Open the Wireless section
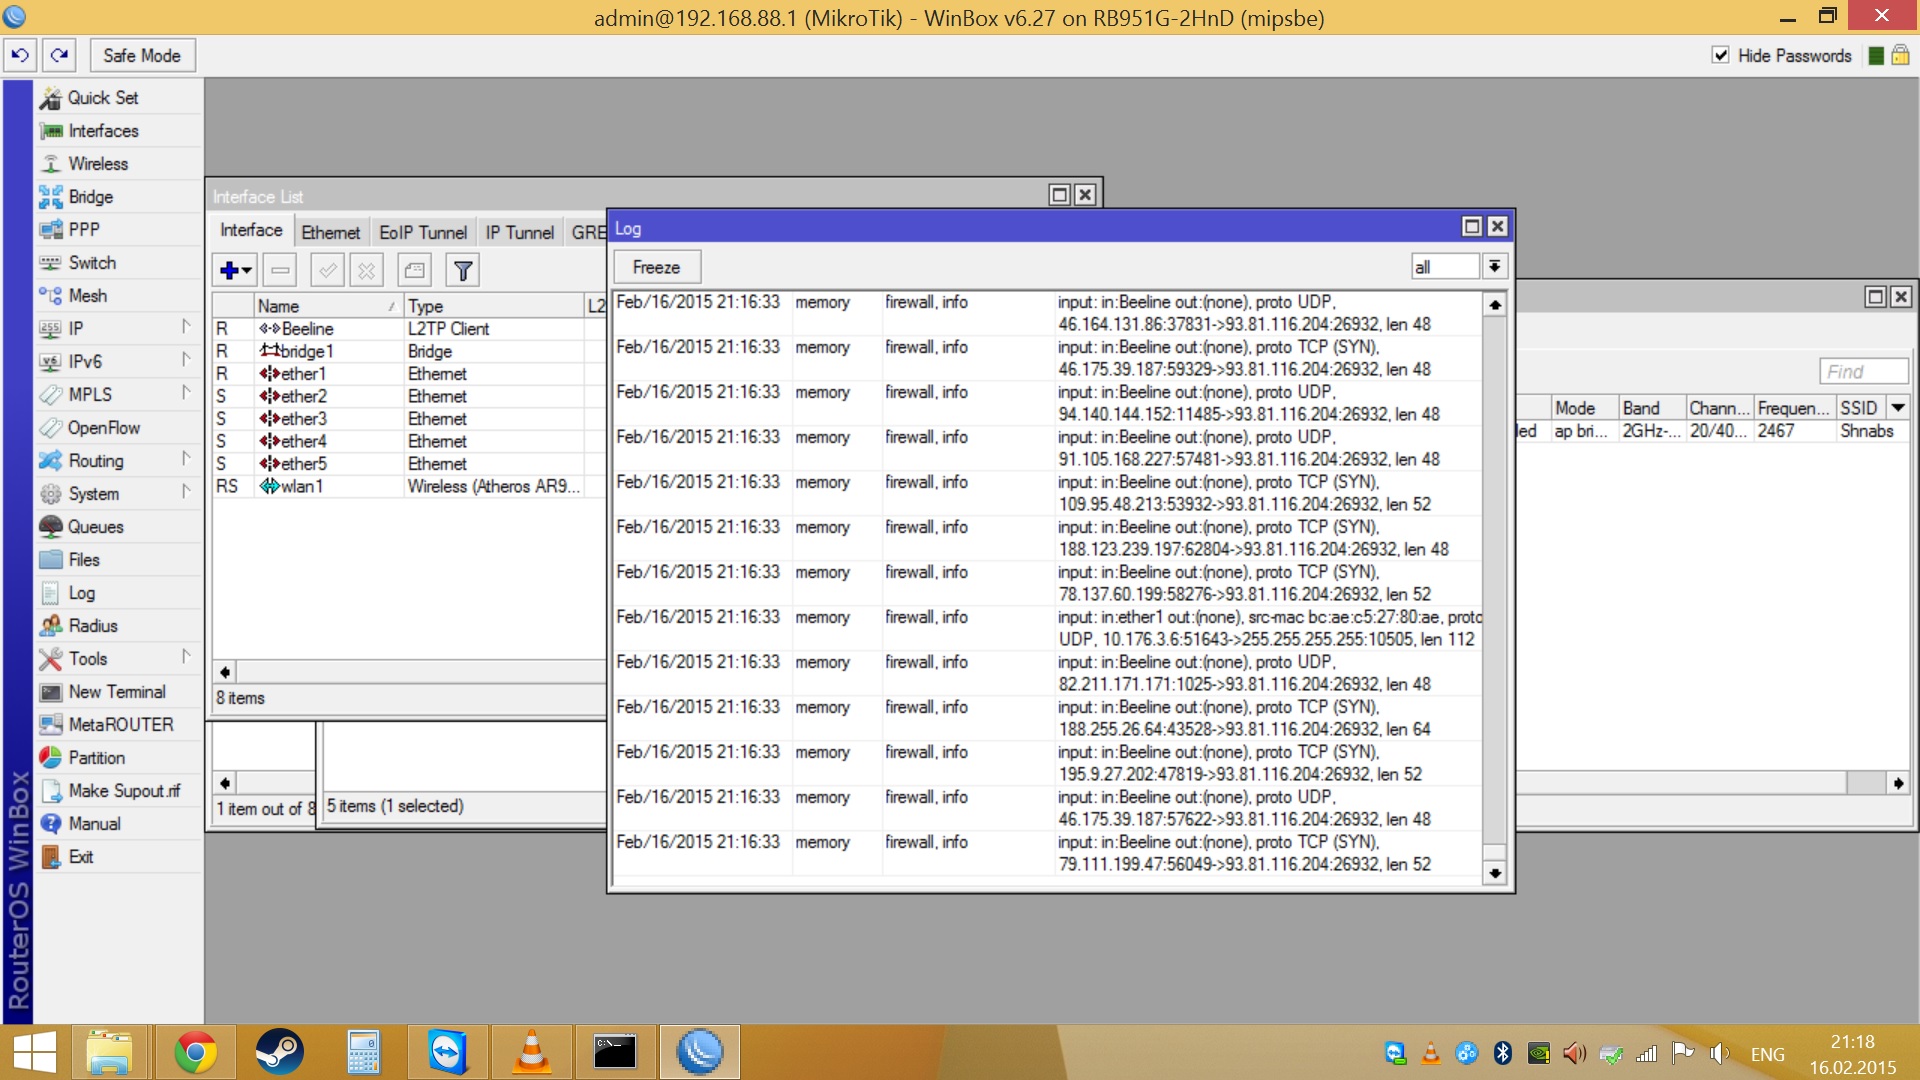Viewport: 1920px width, 1080px height. (x=98, y=164)
